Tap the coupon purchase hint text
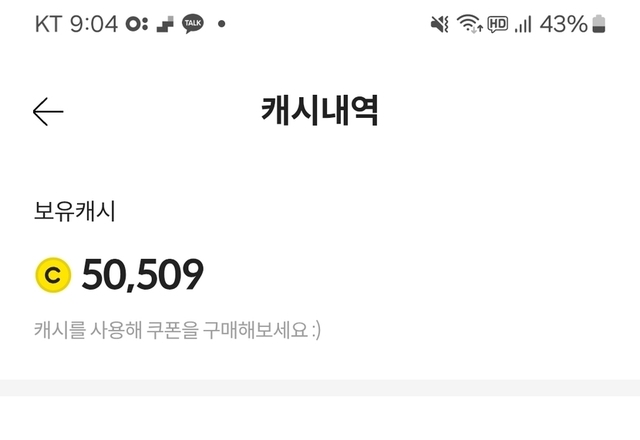The image size is (640, 440). [x=178, y=329]
